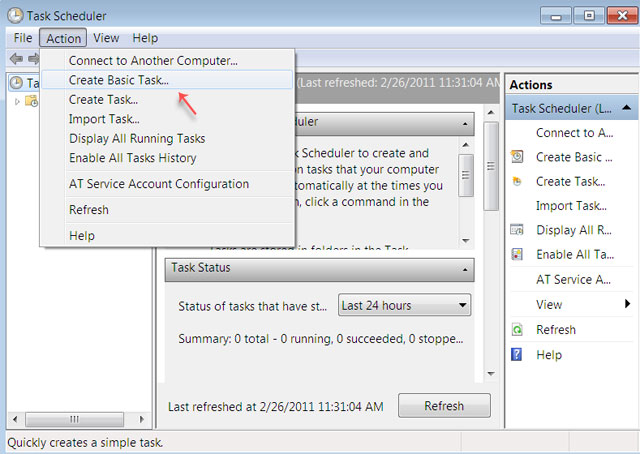Viewport: 640px width, 454px height.
Task: Open the File menu
Action: (22, 38)
